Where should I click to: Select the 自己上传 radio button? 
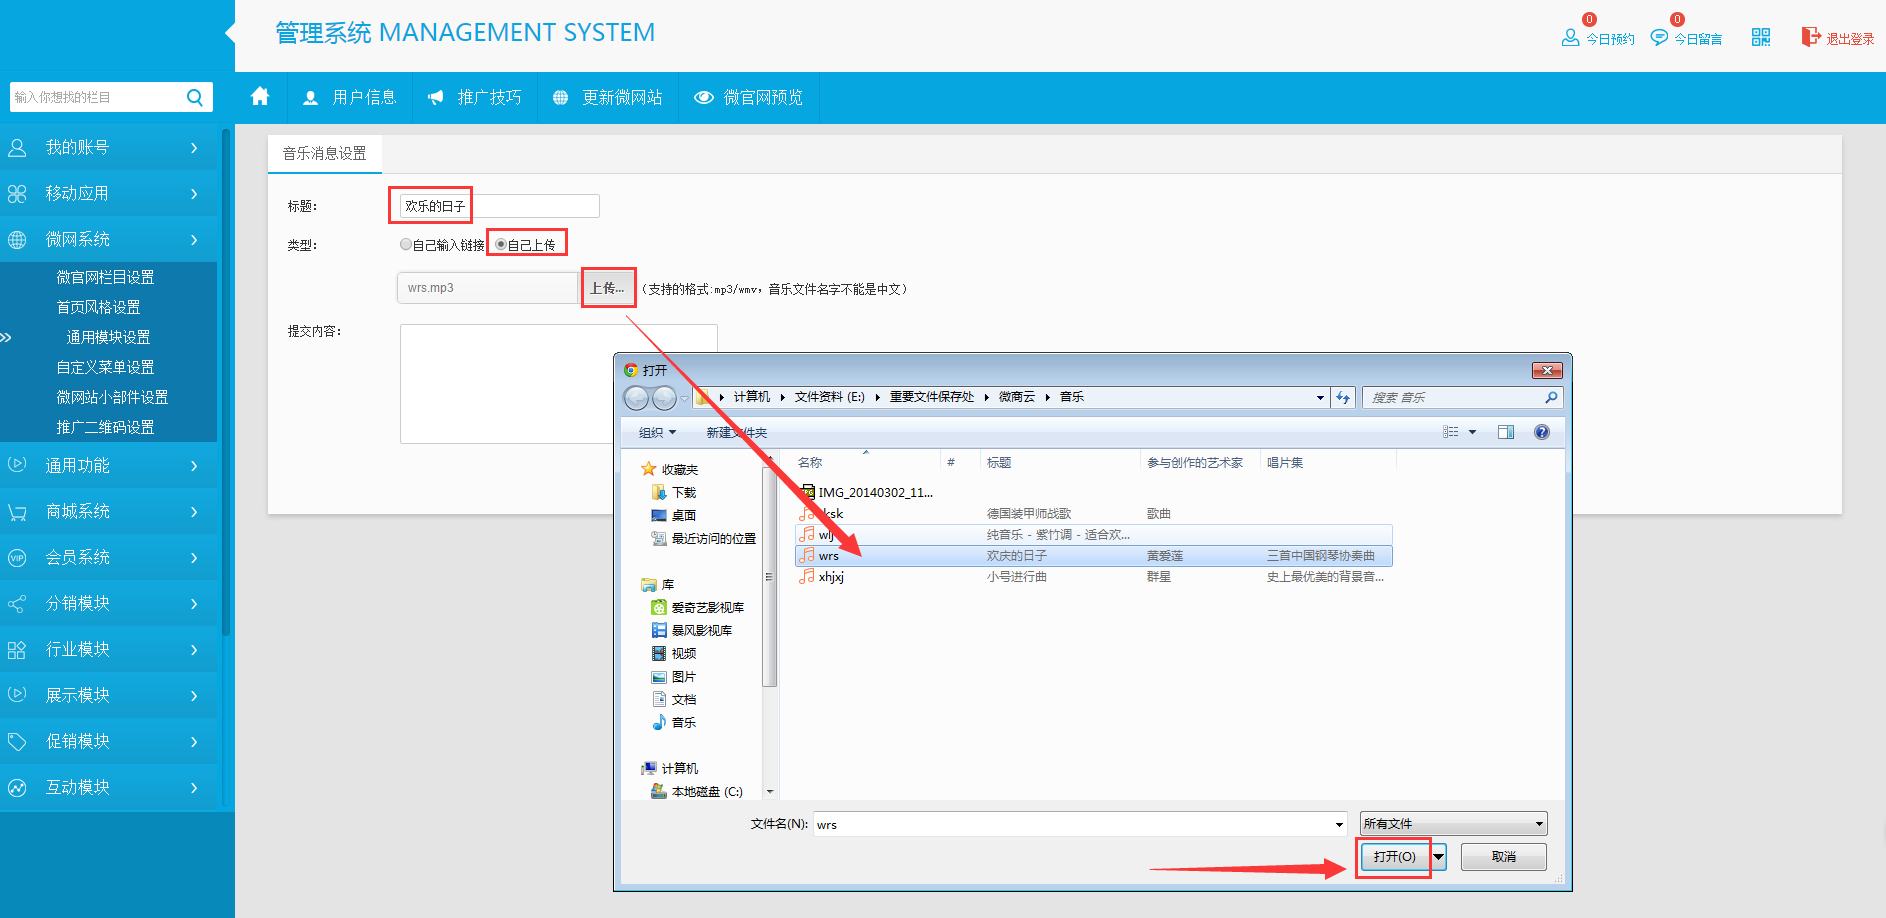(x=501, y=244)
